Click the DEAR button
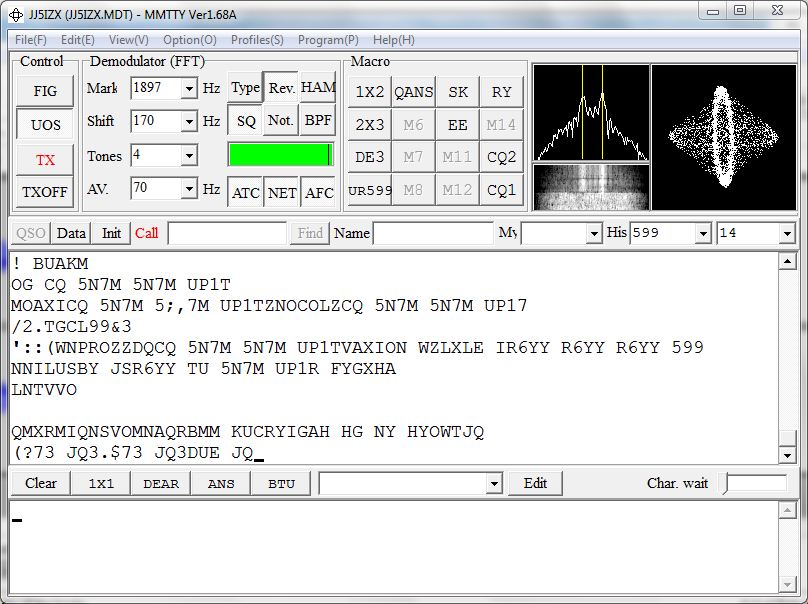This screenshot has width=808, height=604. [161, 483]
